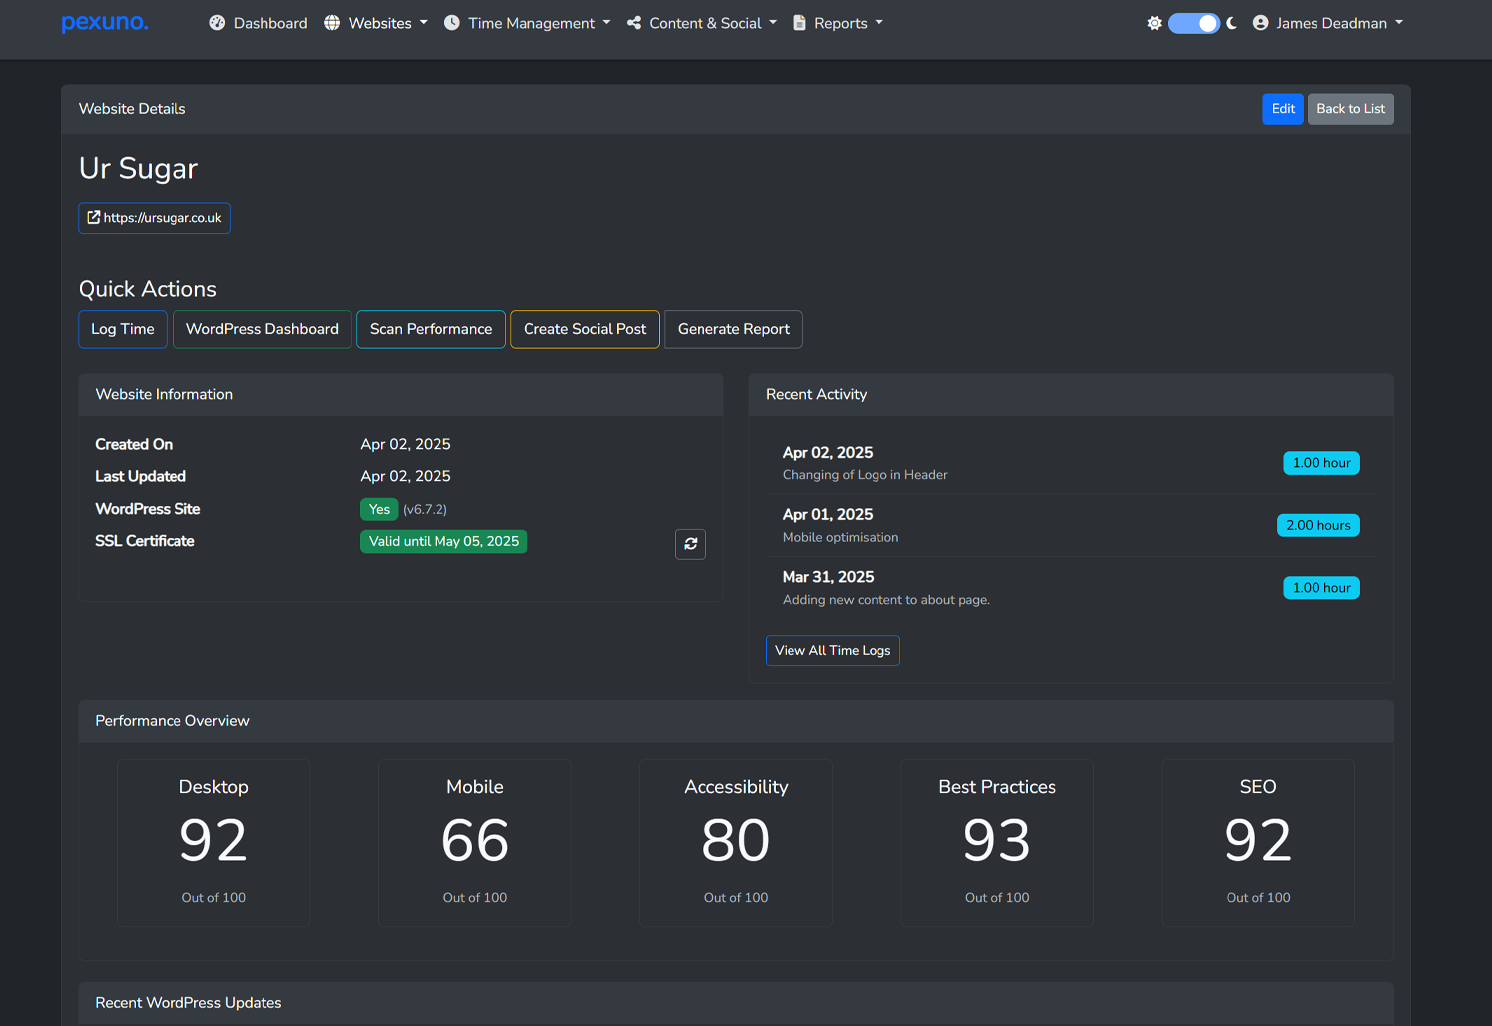
Task: Expand the Time Management dropdown
Action: [x=527, y=23]
